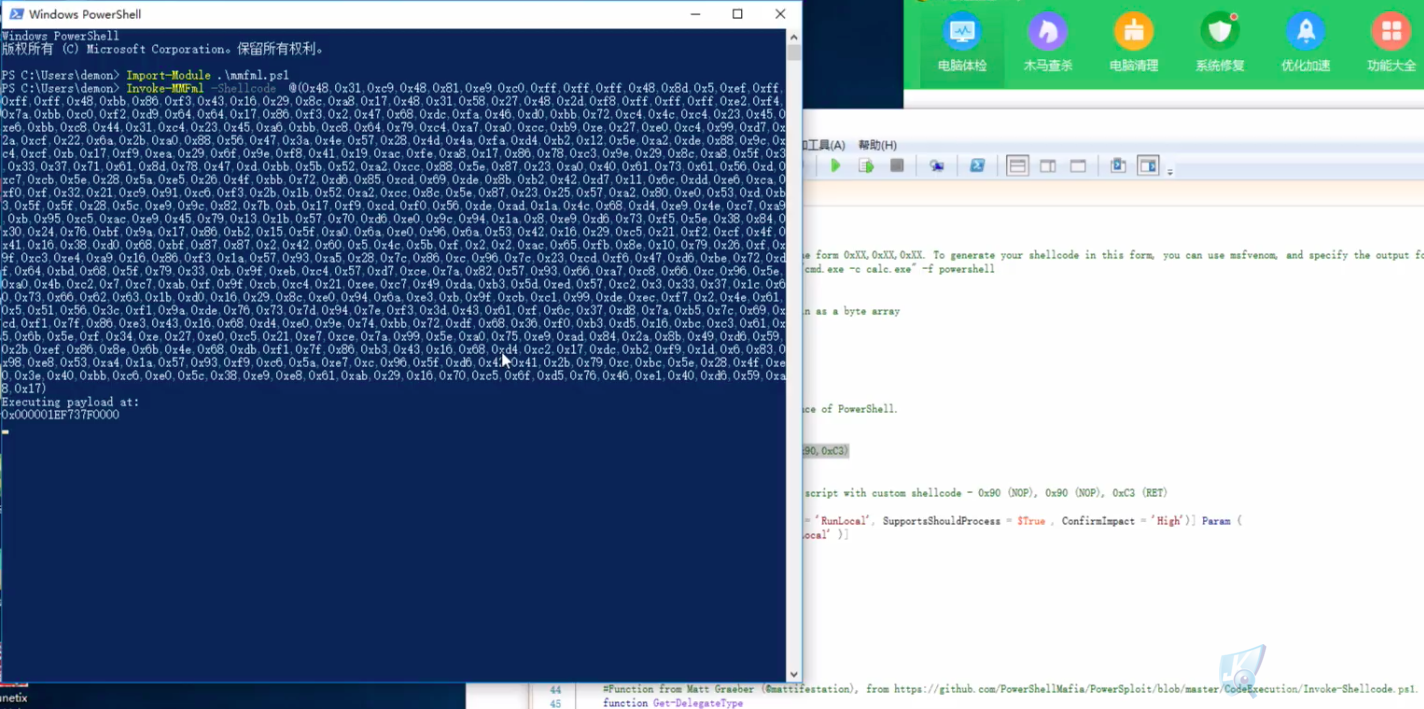
Task: Open 电脑清理 cleanup tool
Action: pyautogui.click(x=1133, y=44)
